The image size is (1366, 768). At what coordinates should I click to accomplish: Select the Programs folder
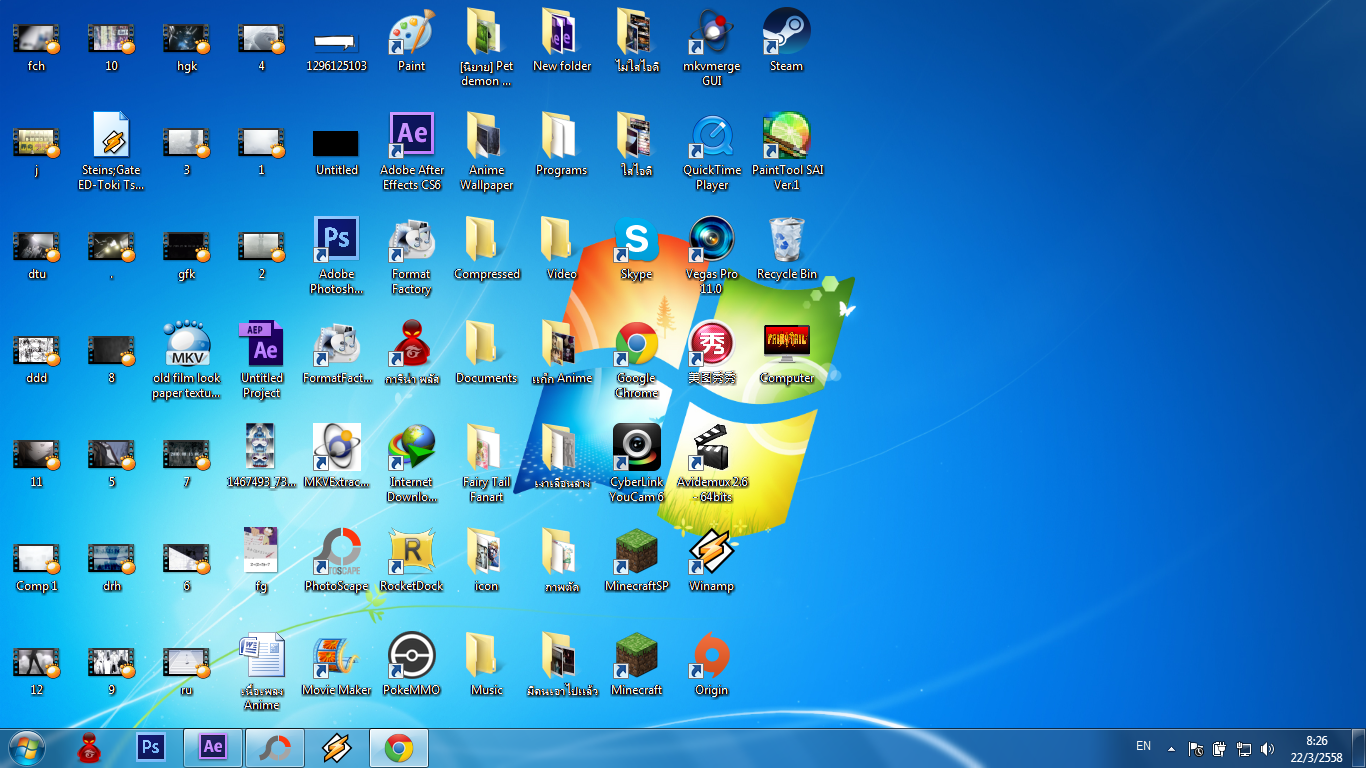561,145
